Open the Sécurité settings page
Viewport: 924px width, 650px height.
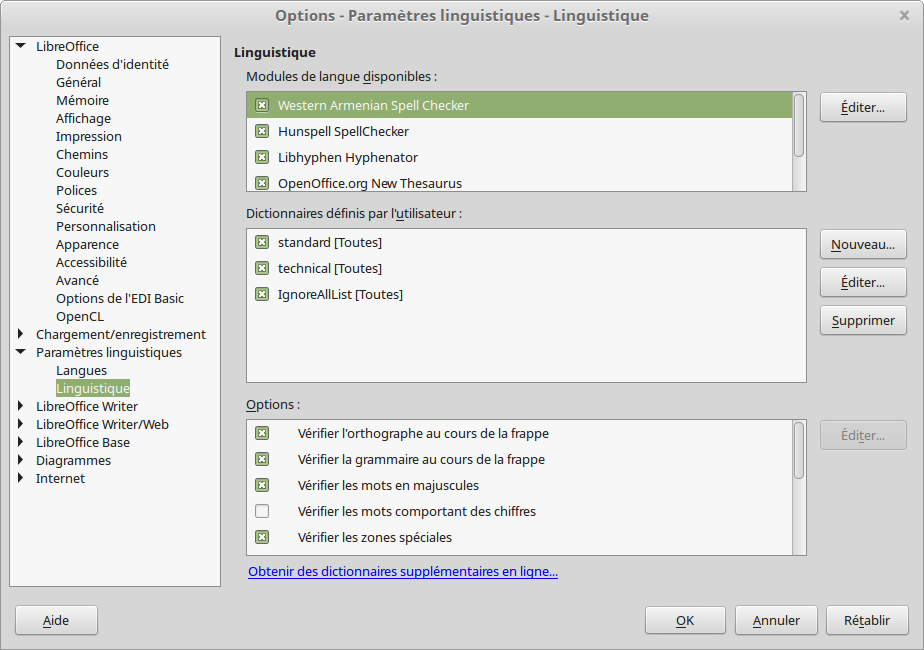click(x=80, y=209)
